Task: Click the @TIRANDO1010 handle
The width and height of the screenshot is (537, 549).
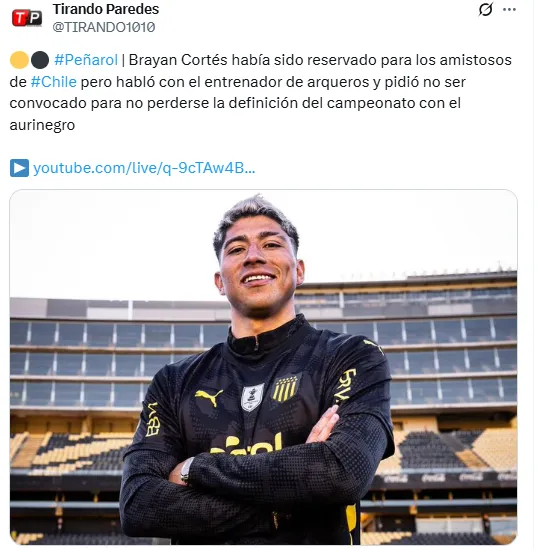Action: 104,27
